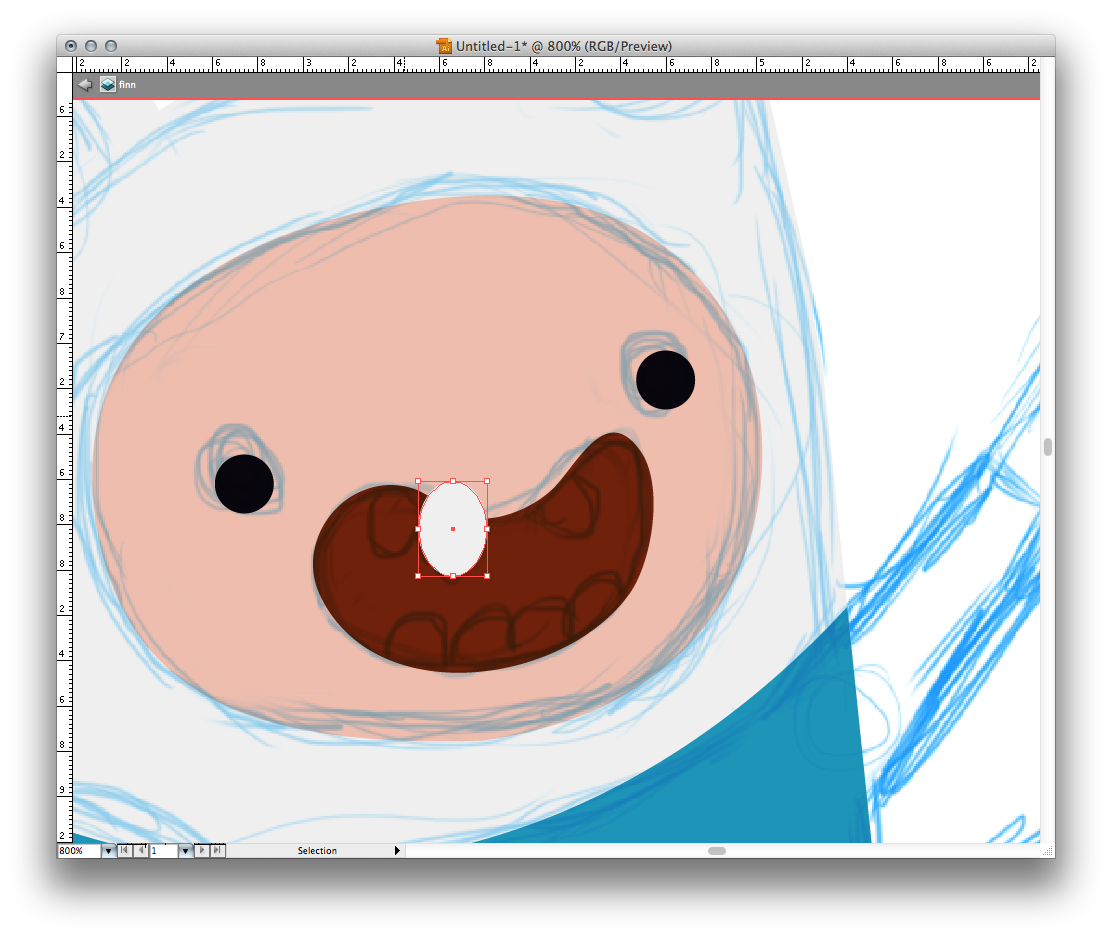Click the ruler origin corner box
This screenshot has width=1112, height=937.
[x=65, y=64]
